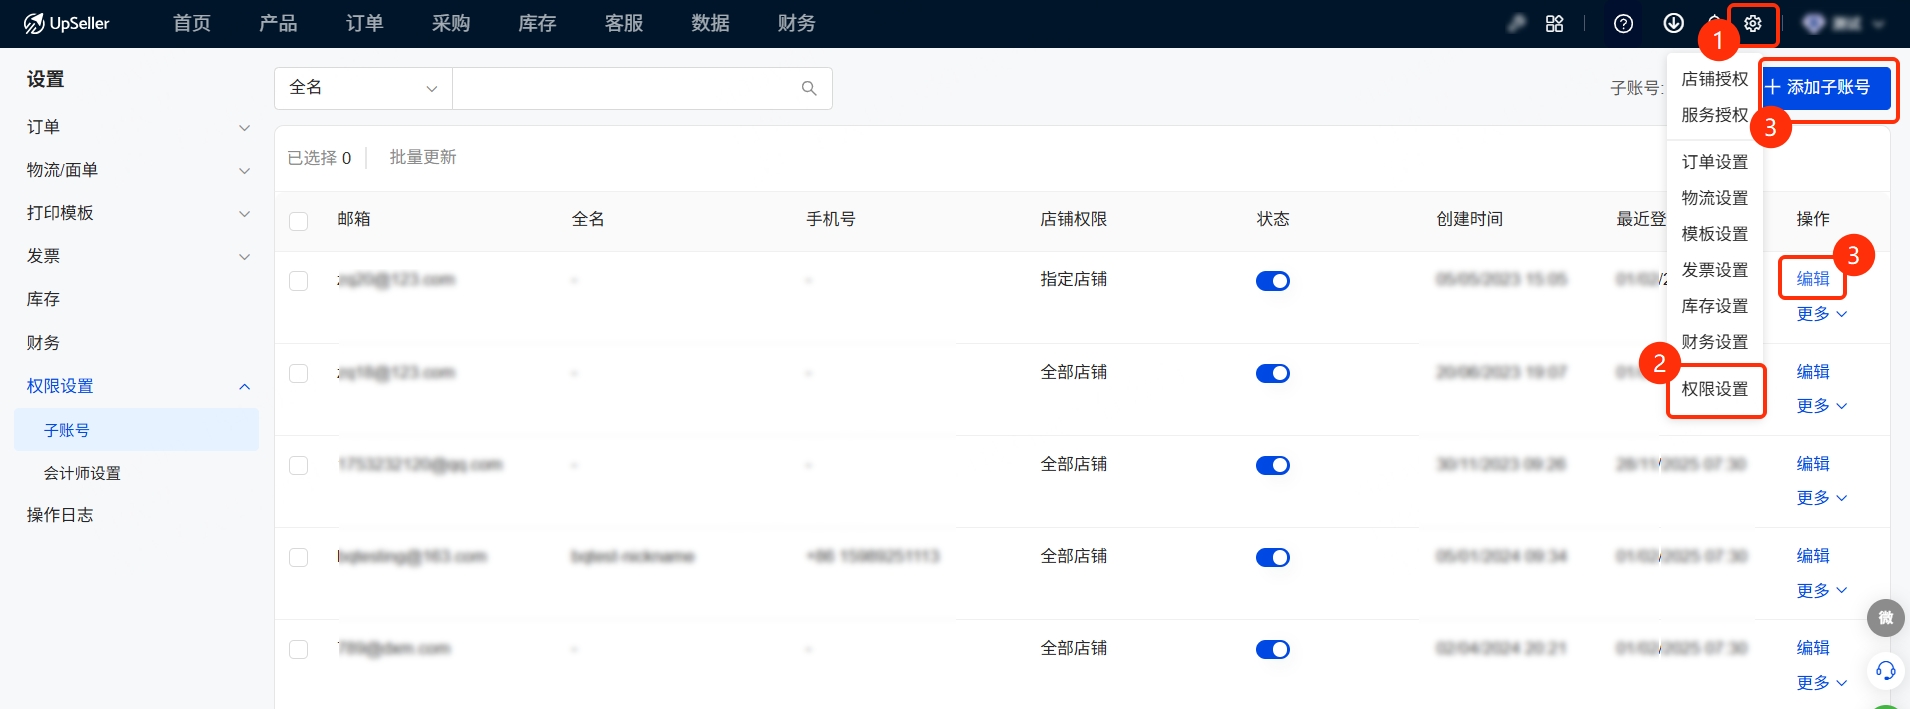Image resolution: width=1910 pixels, height=709 pixels.
Task: Click the 邮箱 column header
Action: click(354, 219)
